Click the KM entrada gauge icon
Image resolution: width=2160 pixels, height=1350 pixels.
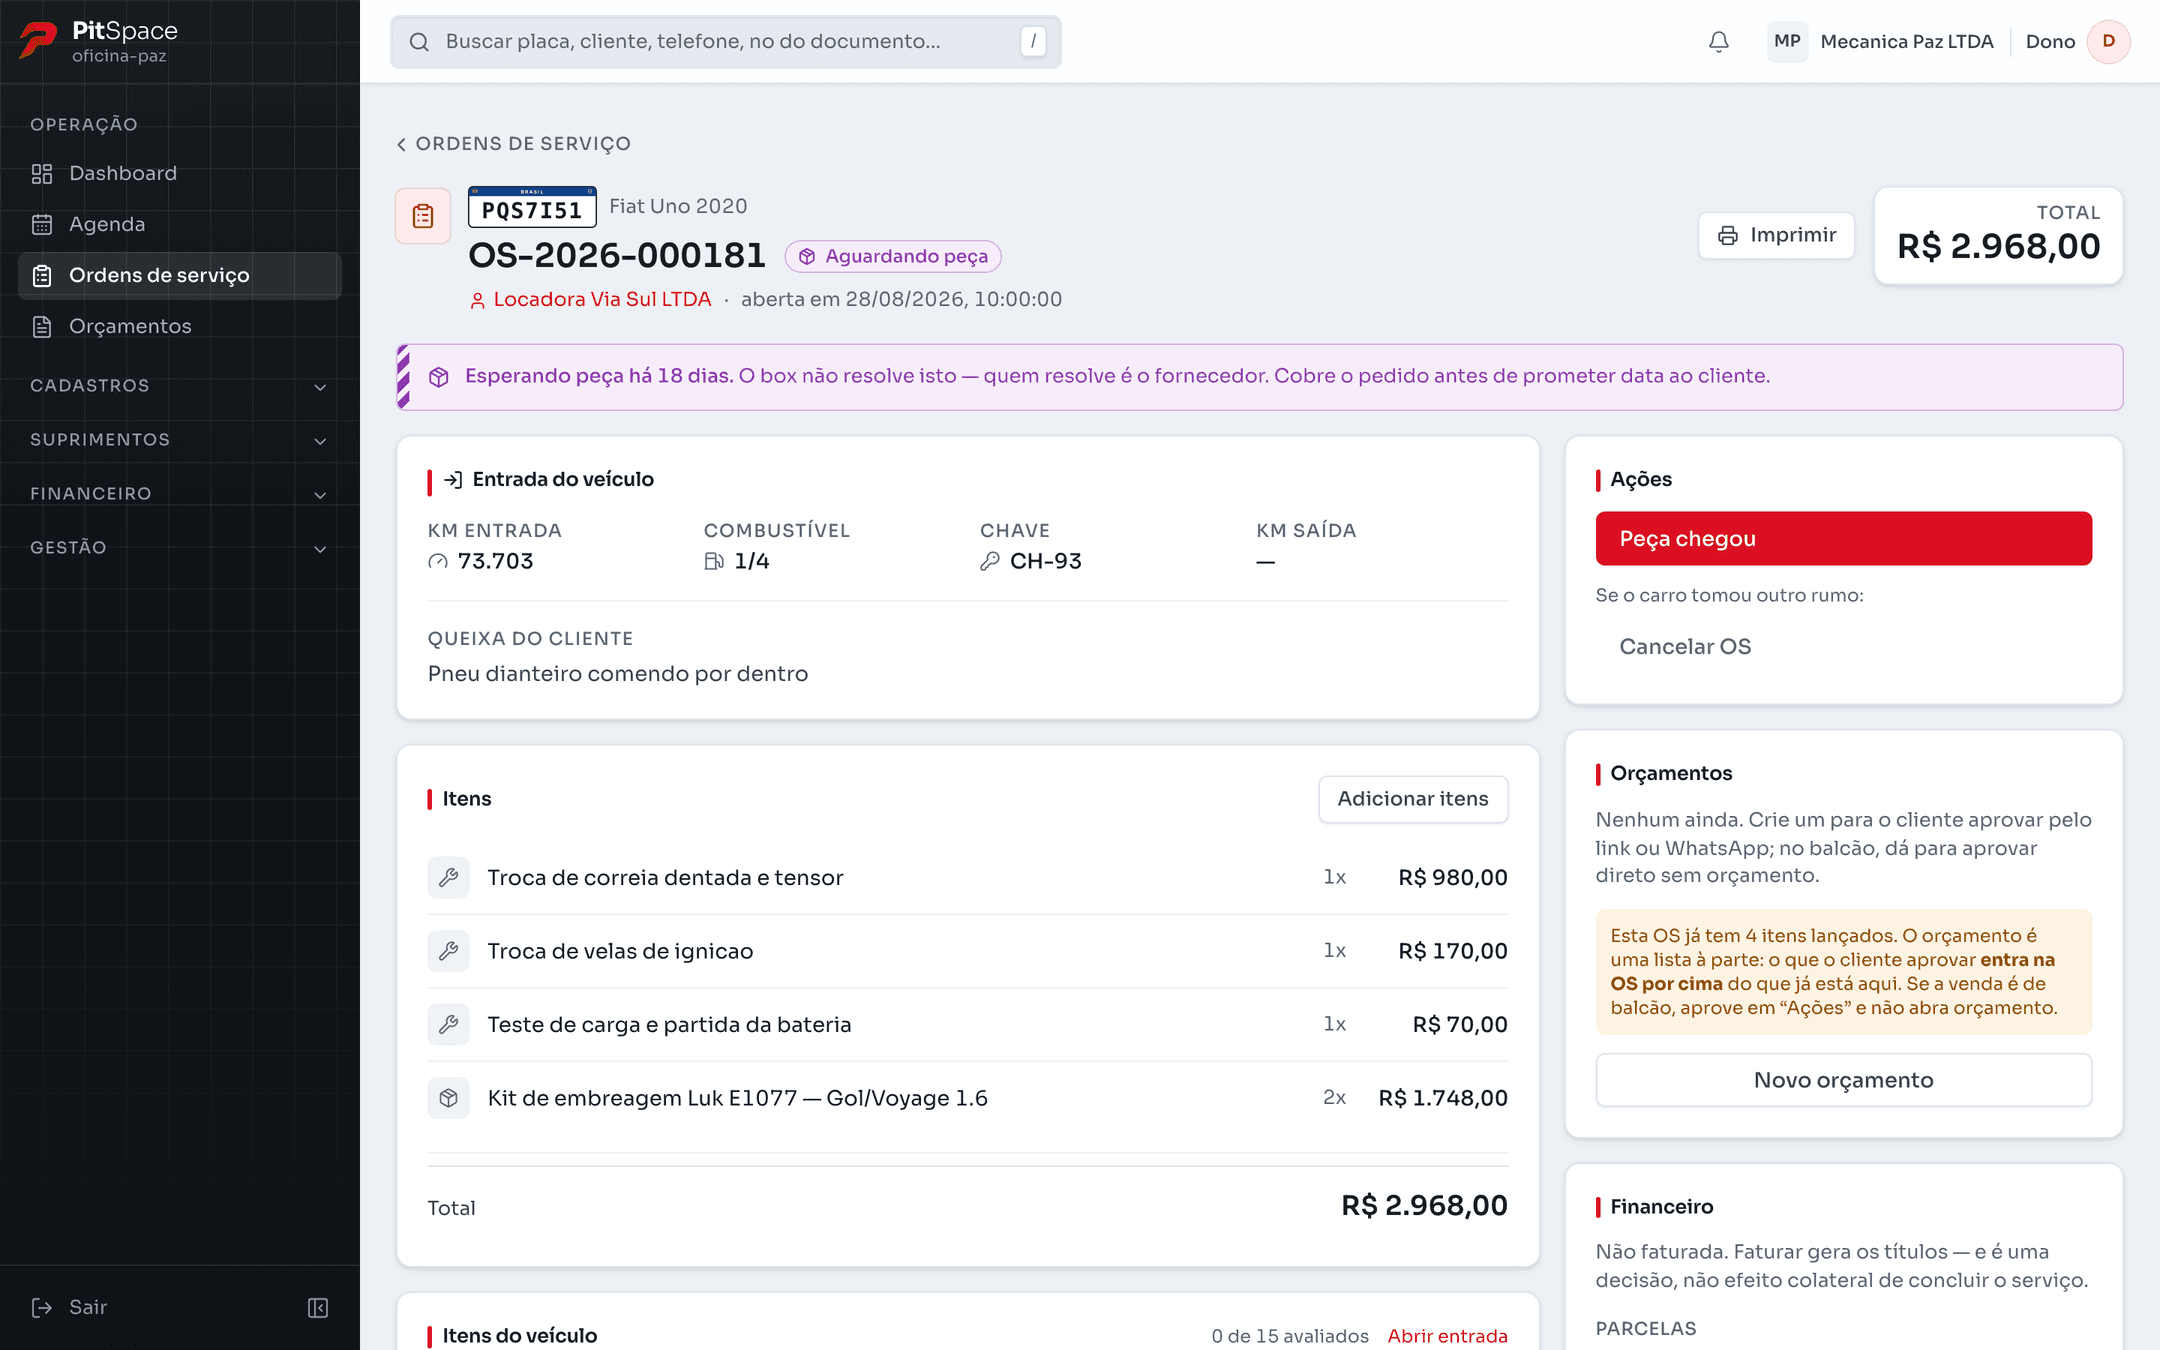(x=438, y=562)
